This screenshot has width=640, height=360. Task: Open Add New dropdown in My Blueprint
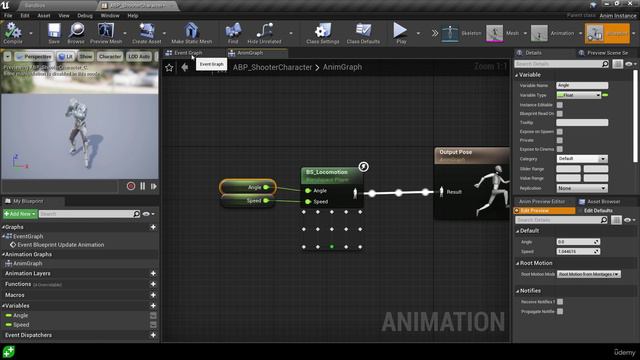click(x=20, y=213)
